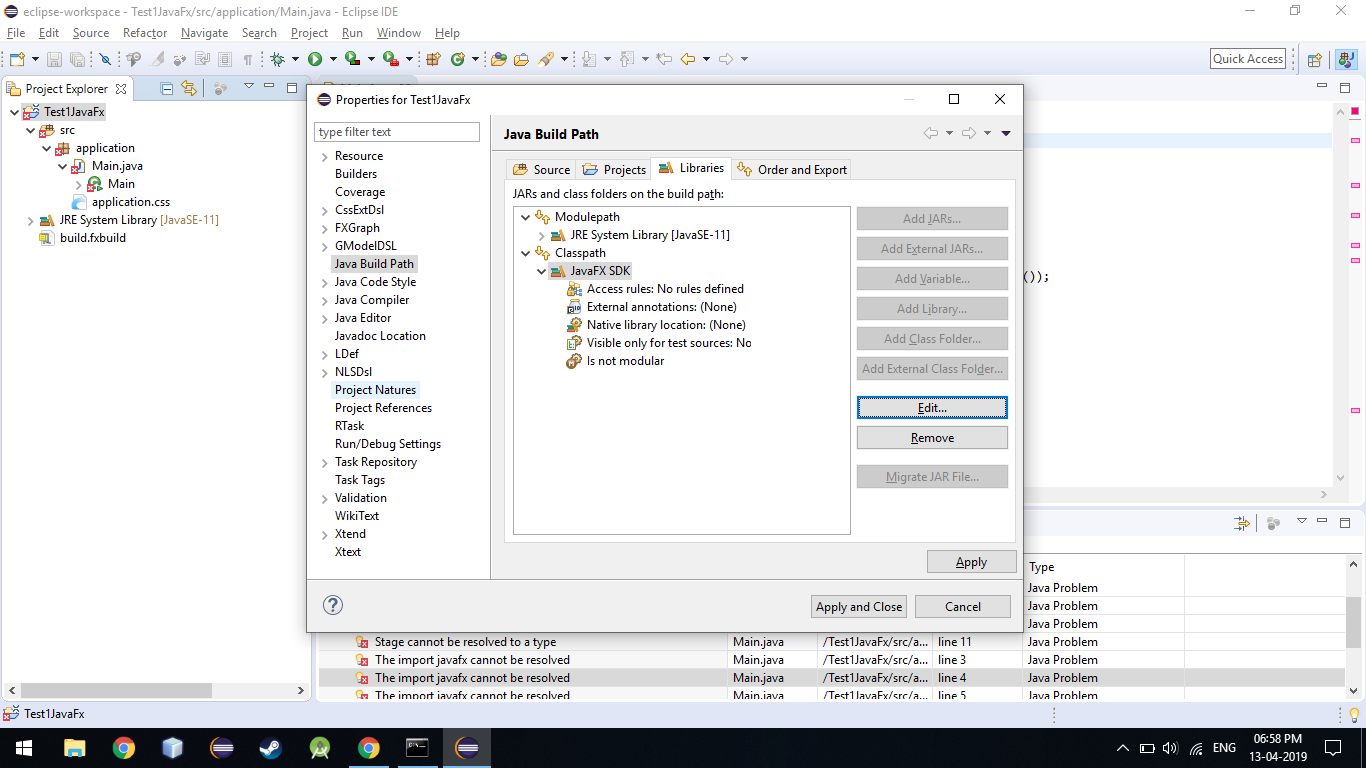This screenshot has width=1366, height=768.
Task: Click the Debug bug icon in toolbar
Action: (x=278, y=59)
